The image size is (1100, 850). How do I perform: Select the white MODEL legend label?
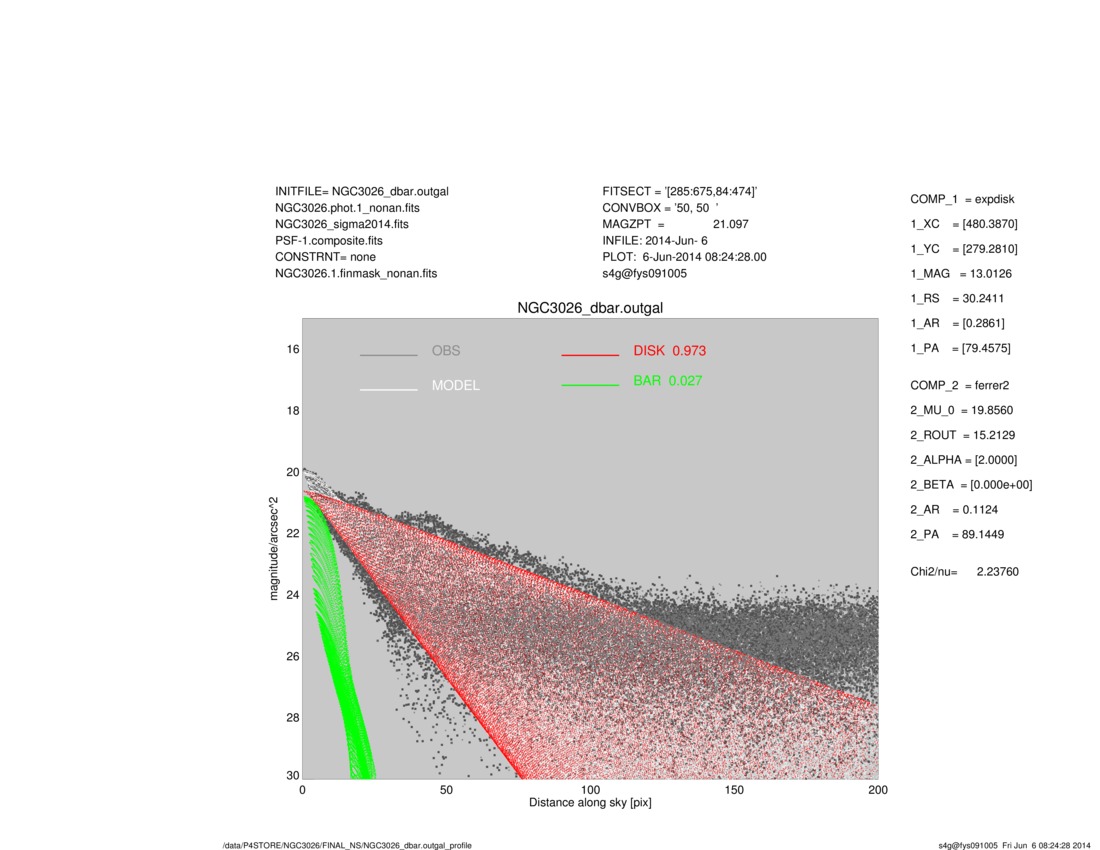pos(455,385)
